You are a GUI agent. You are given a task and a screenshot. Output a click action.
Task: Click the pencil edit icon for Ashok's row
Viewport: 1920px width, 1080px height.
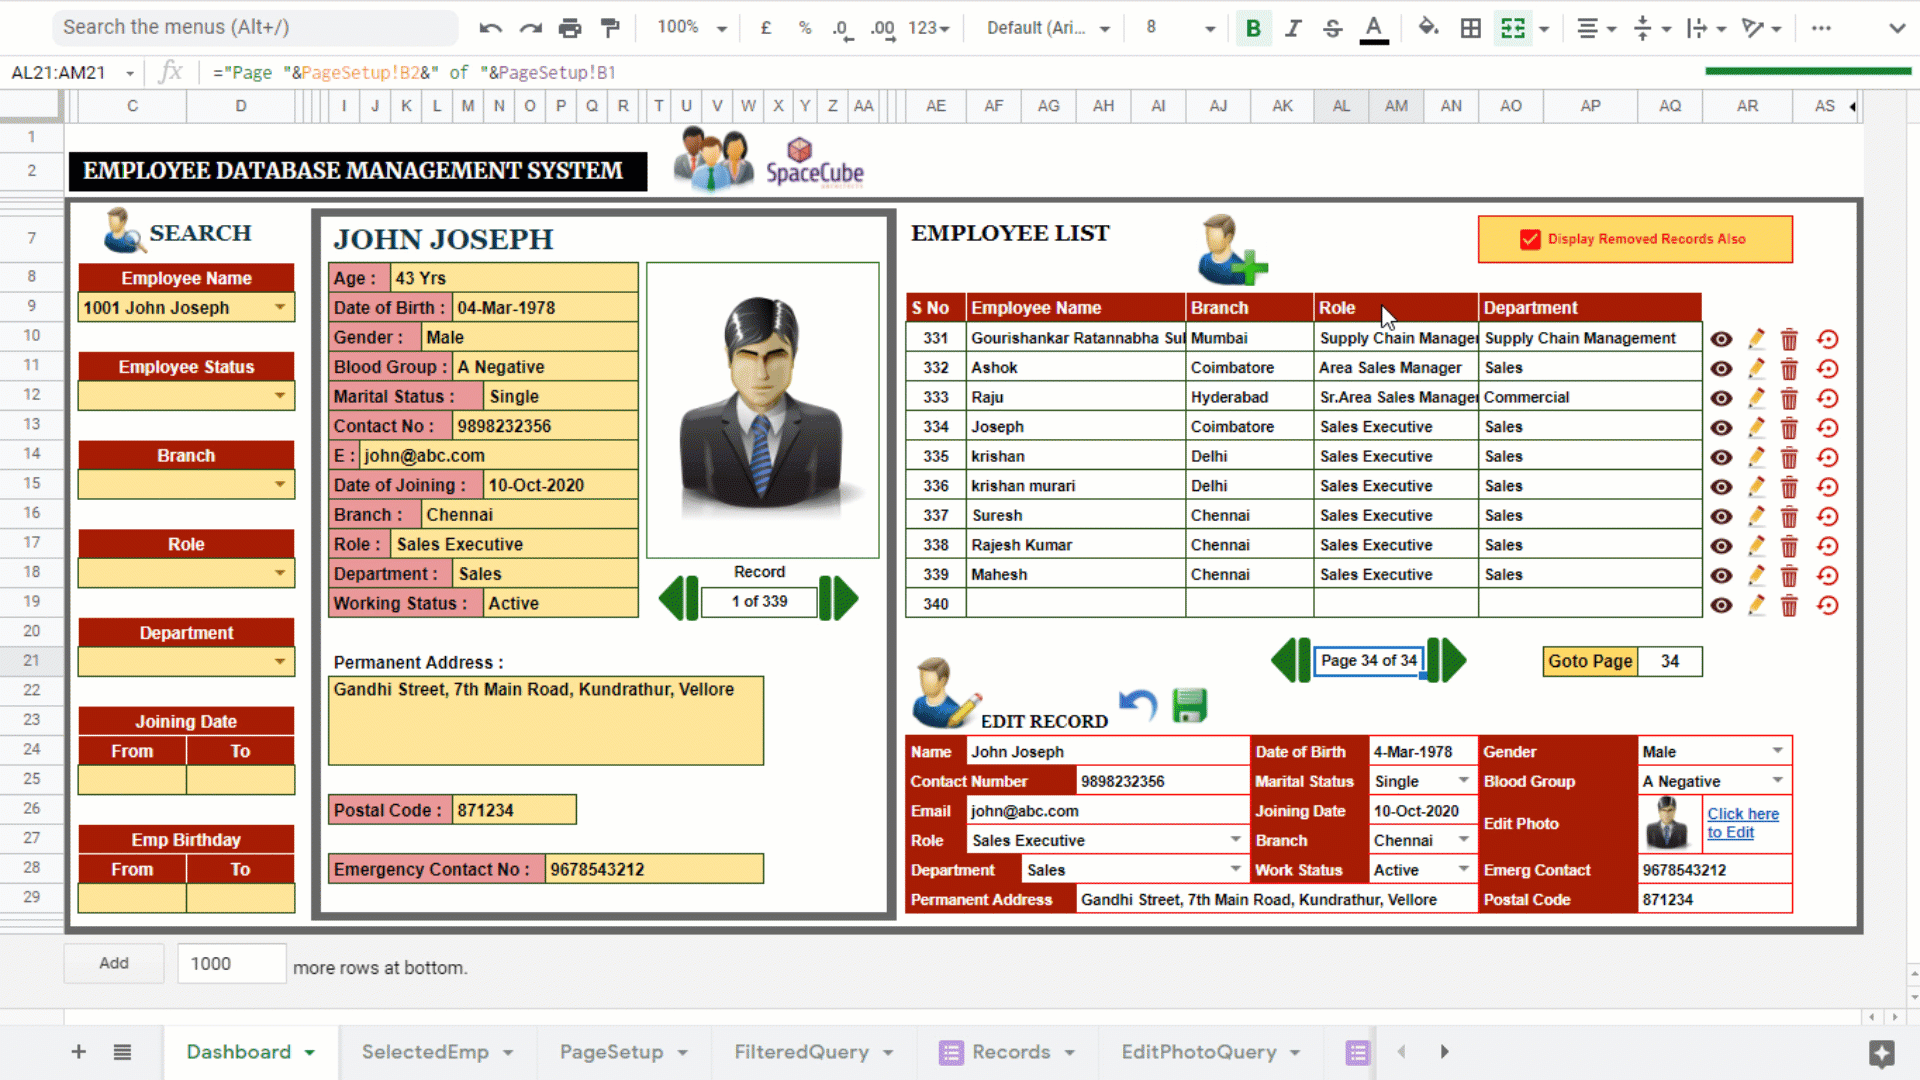[1756, 368]
